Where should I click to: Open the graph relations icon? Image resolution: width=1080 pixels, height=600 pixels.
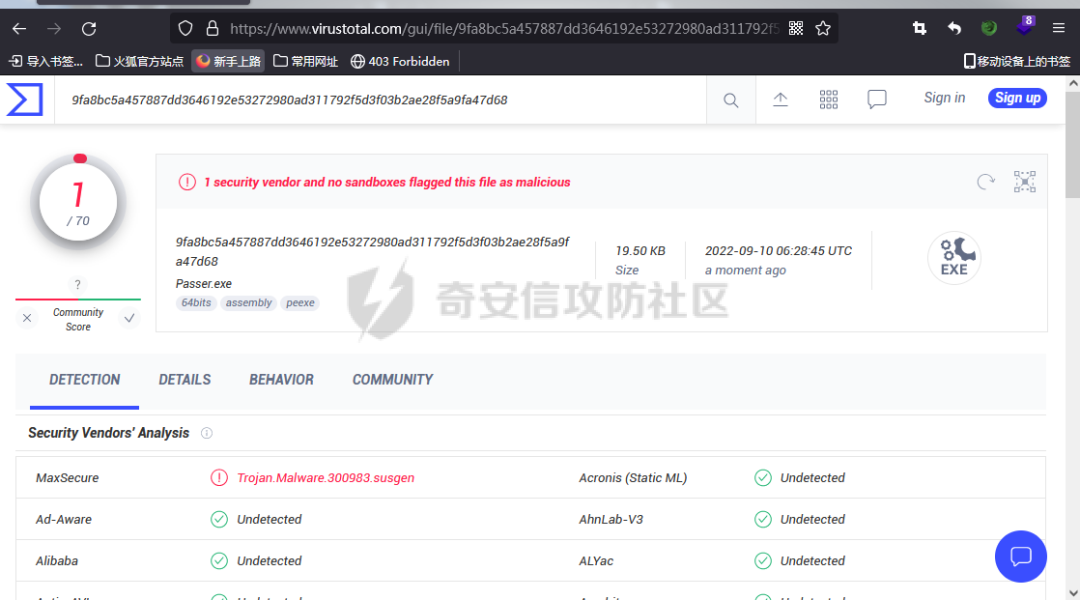pyautogui.click(x=1024, y=182)
